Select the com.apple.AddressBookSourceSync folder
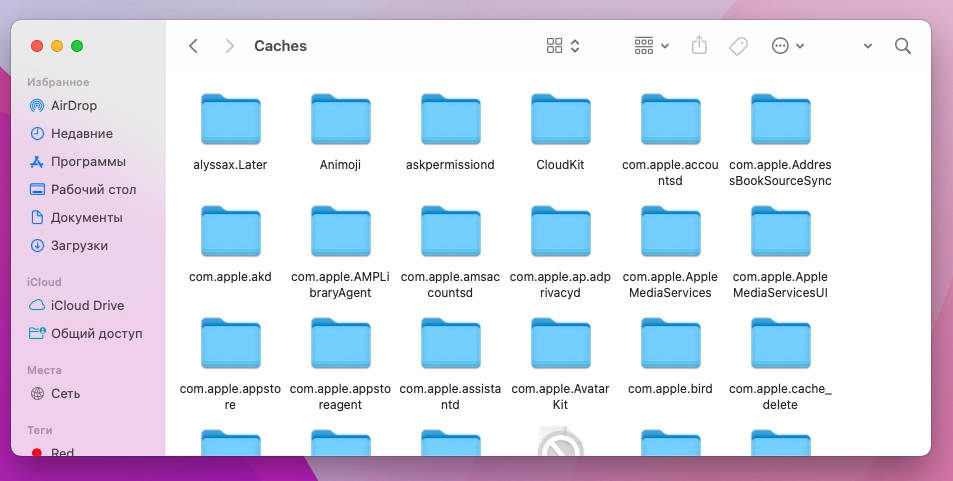 pyautogui.click(x=780, y=119)
